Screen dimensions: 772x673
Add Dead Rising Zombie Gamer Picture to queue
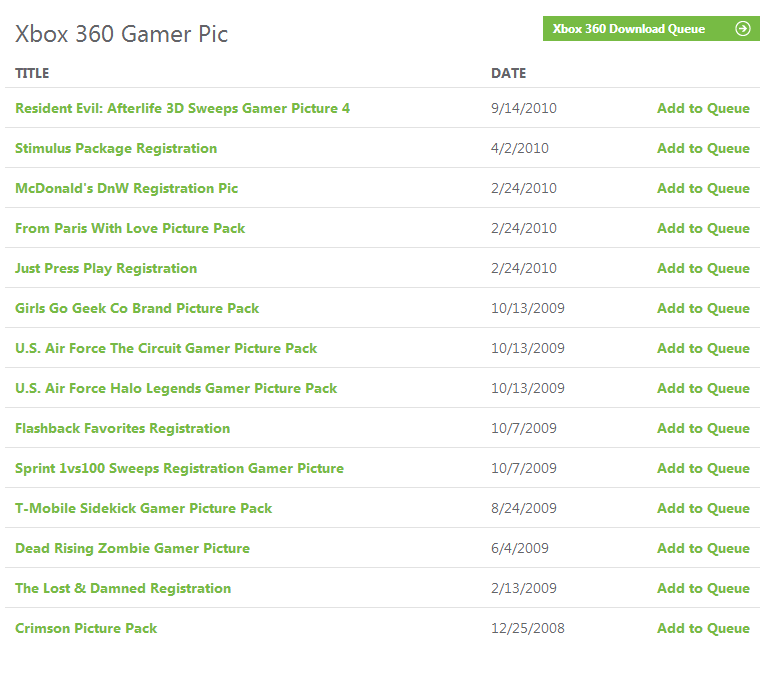pos(703,548)
